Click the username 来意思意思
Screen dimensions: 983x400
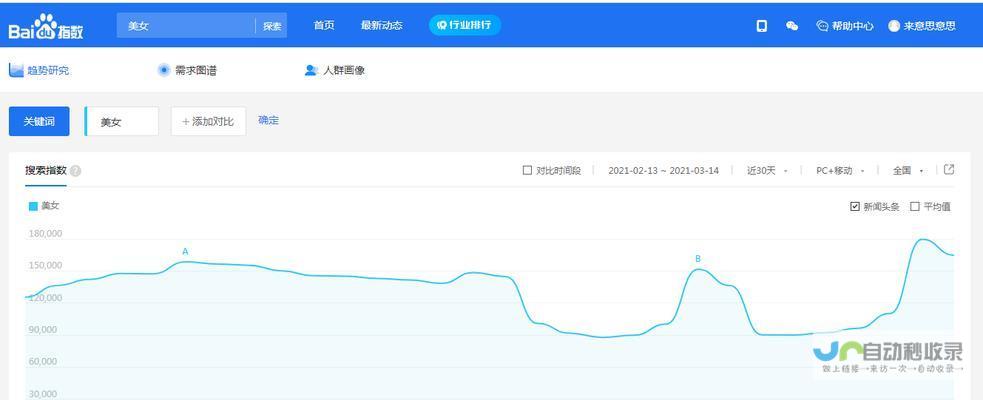pos(930,26)
